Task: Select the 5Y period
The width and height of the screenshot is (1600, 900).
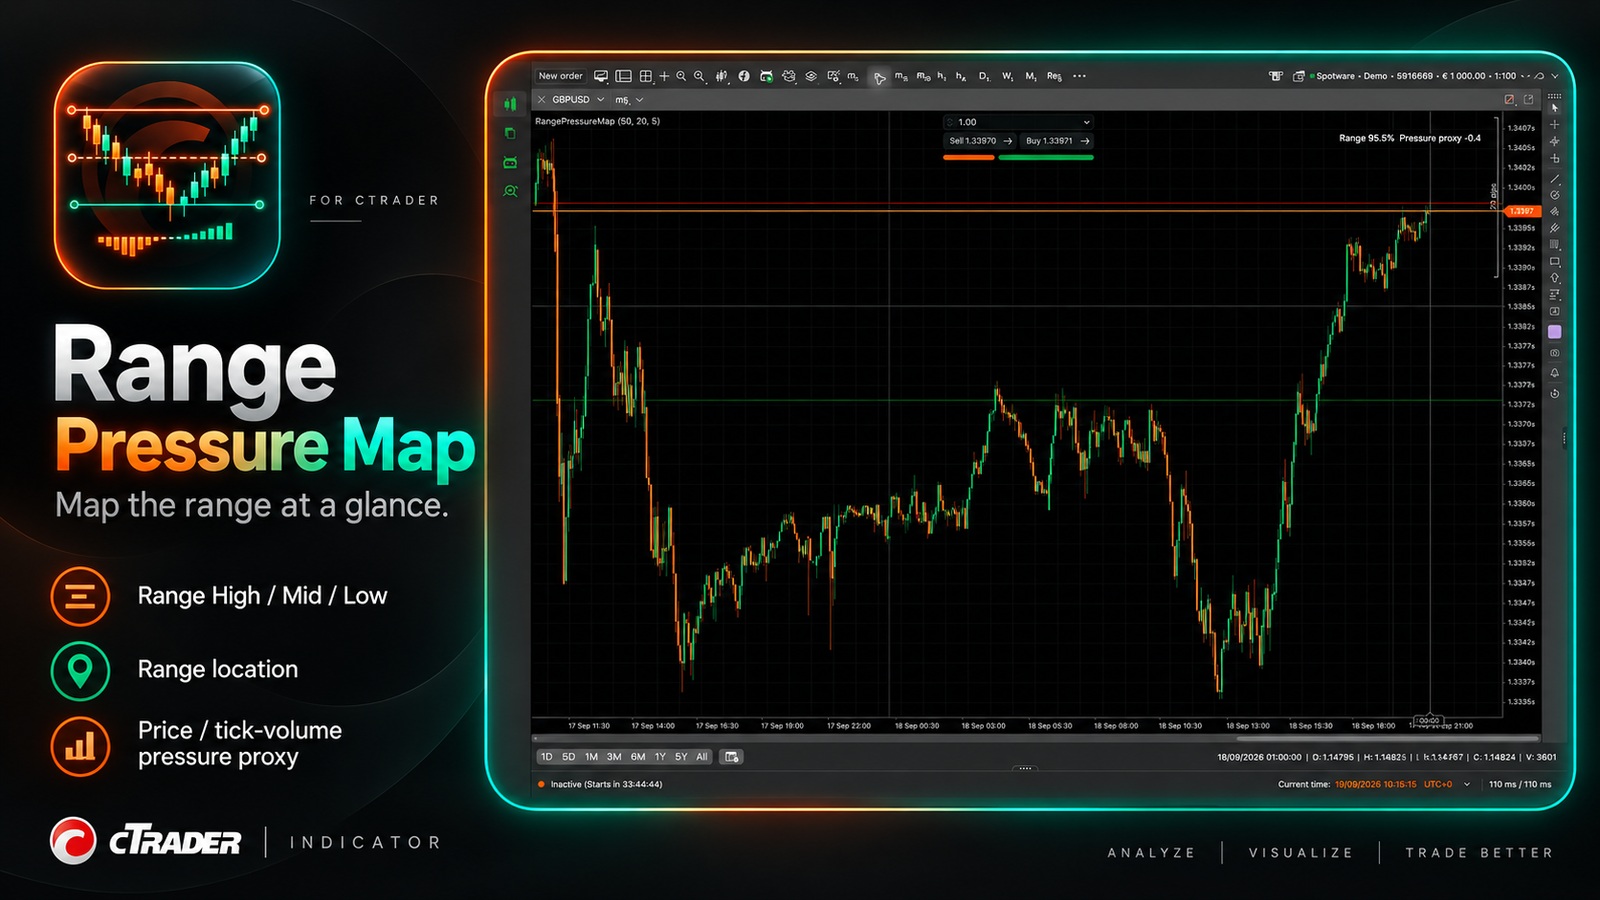Action: pos(681,757)
